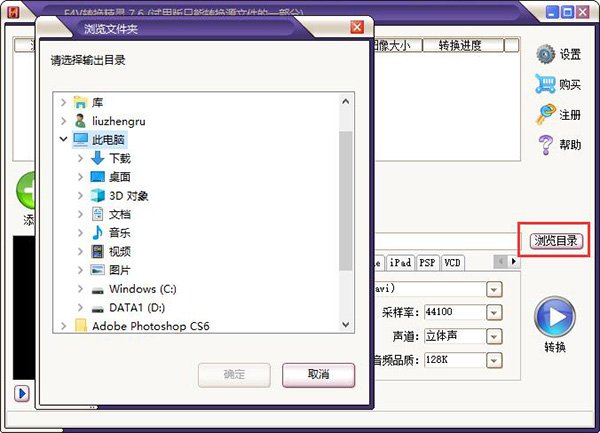Select the 图片 label in the tree

[120, 270]
